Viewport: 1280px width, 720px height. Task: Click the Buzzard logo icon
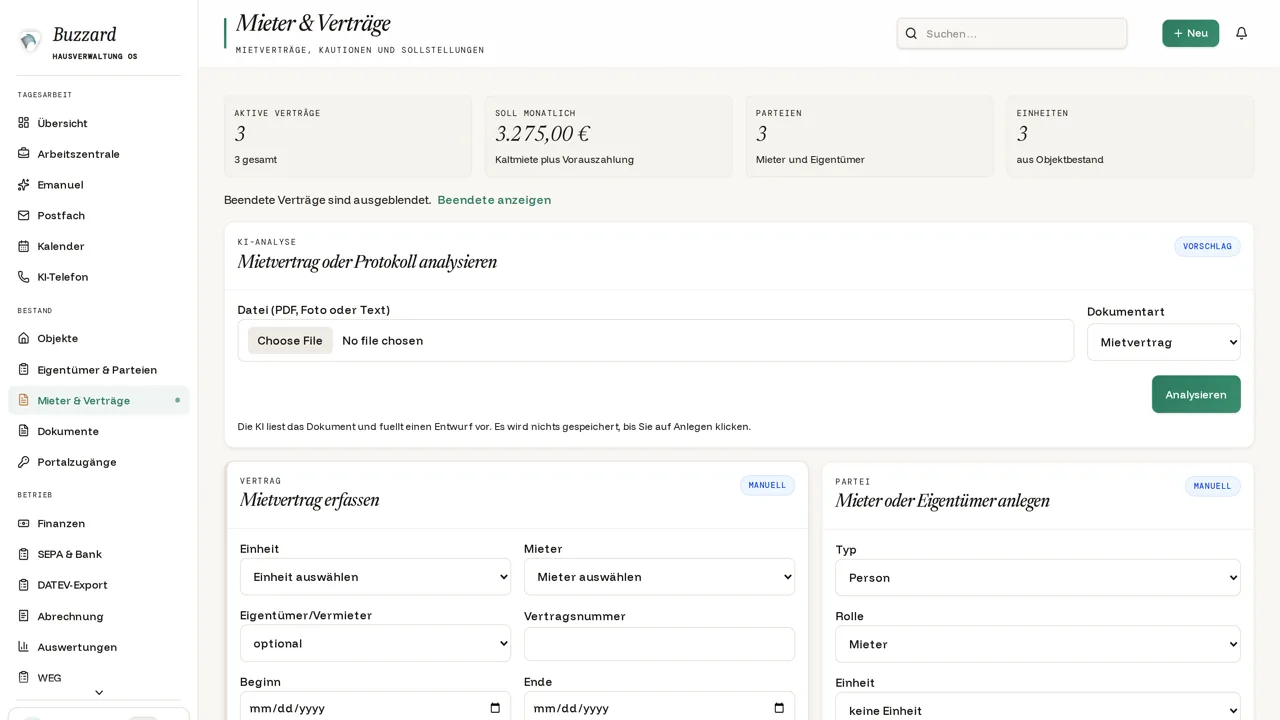click(x=30, y=40)
